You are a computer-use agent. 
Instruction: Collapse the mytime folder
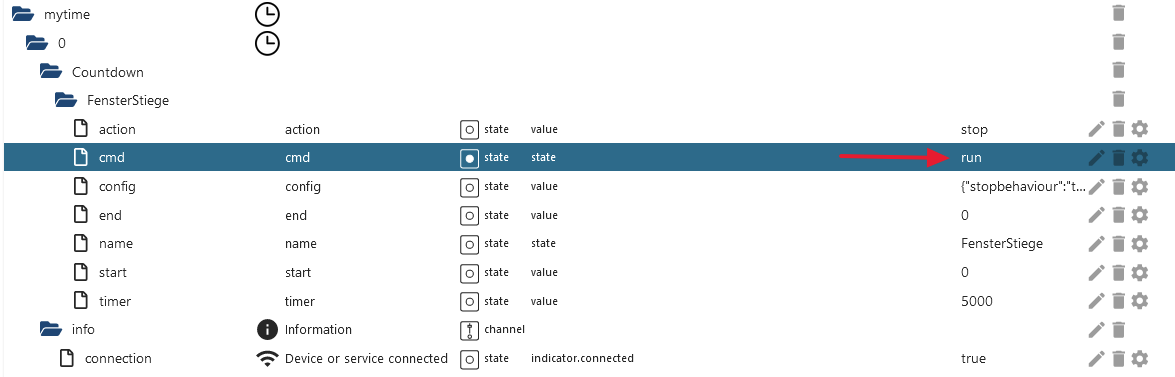(x=23, y=14)
